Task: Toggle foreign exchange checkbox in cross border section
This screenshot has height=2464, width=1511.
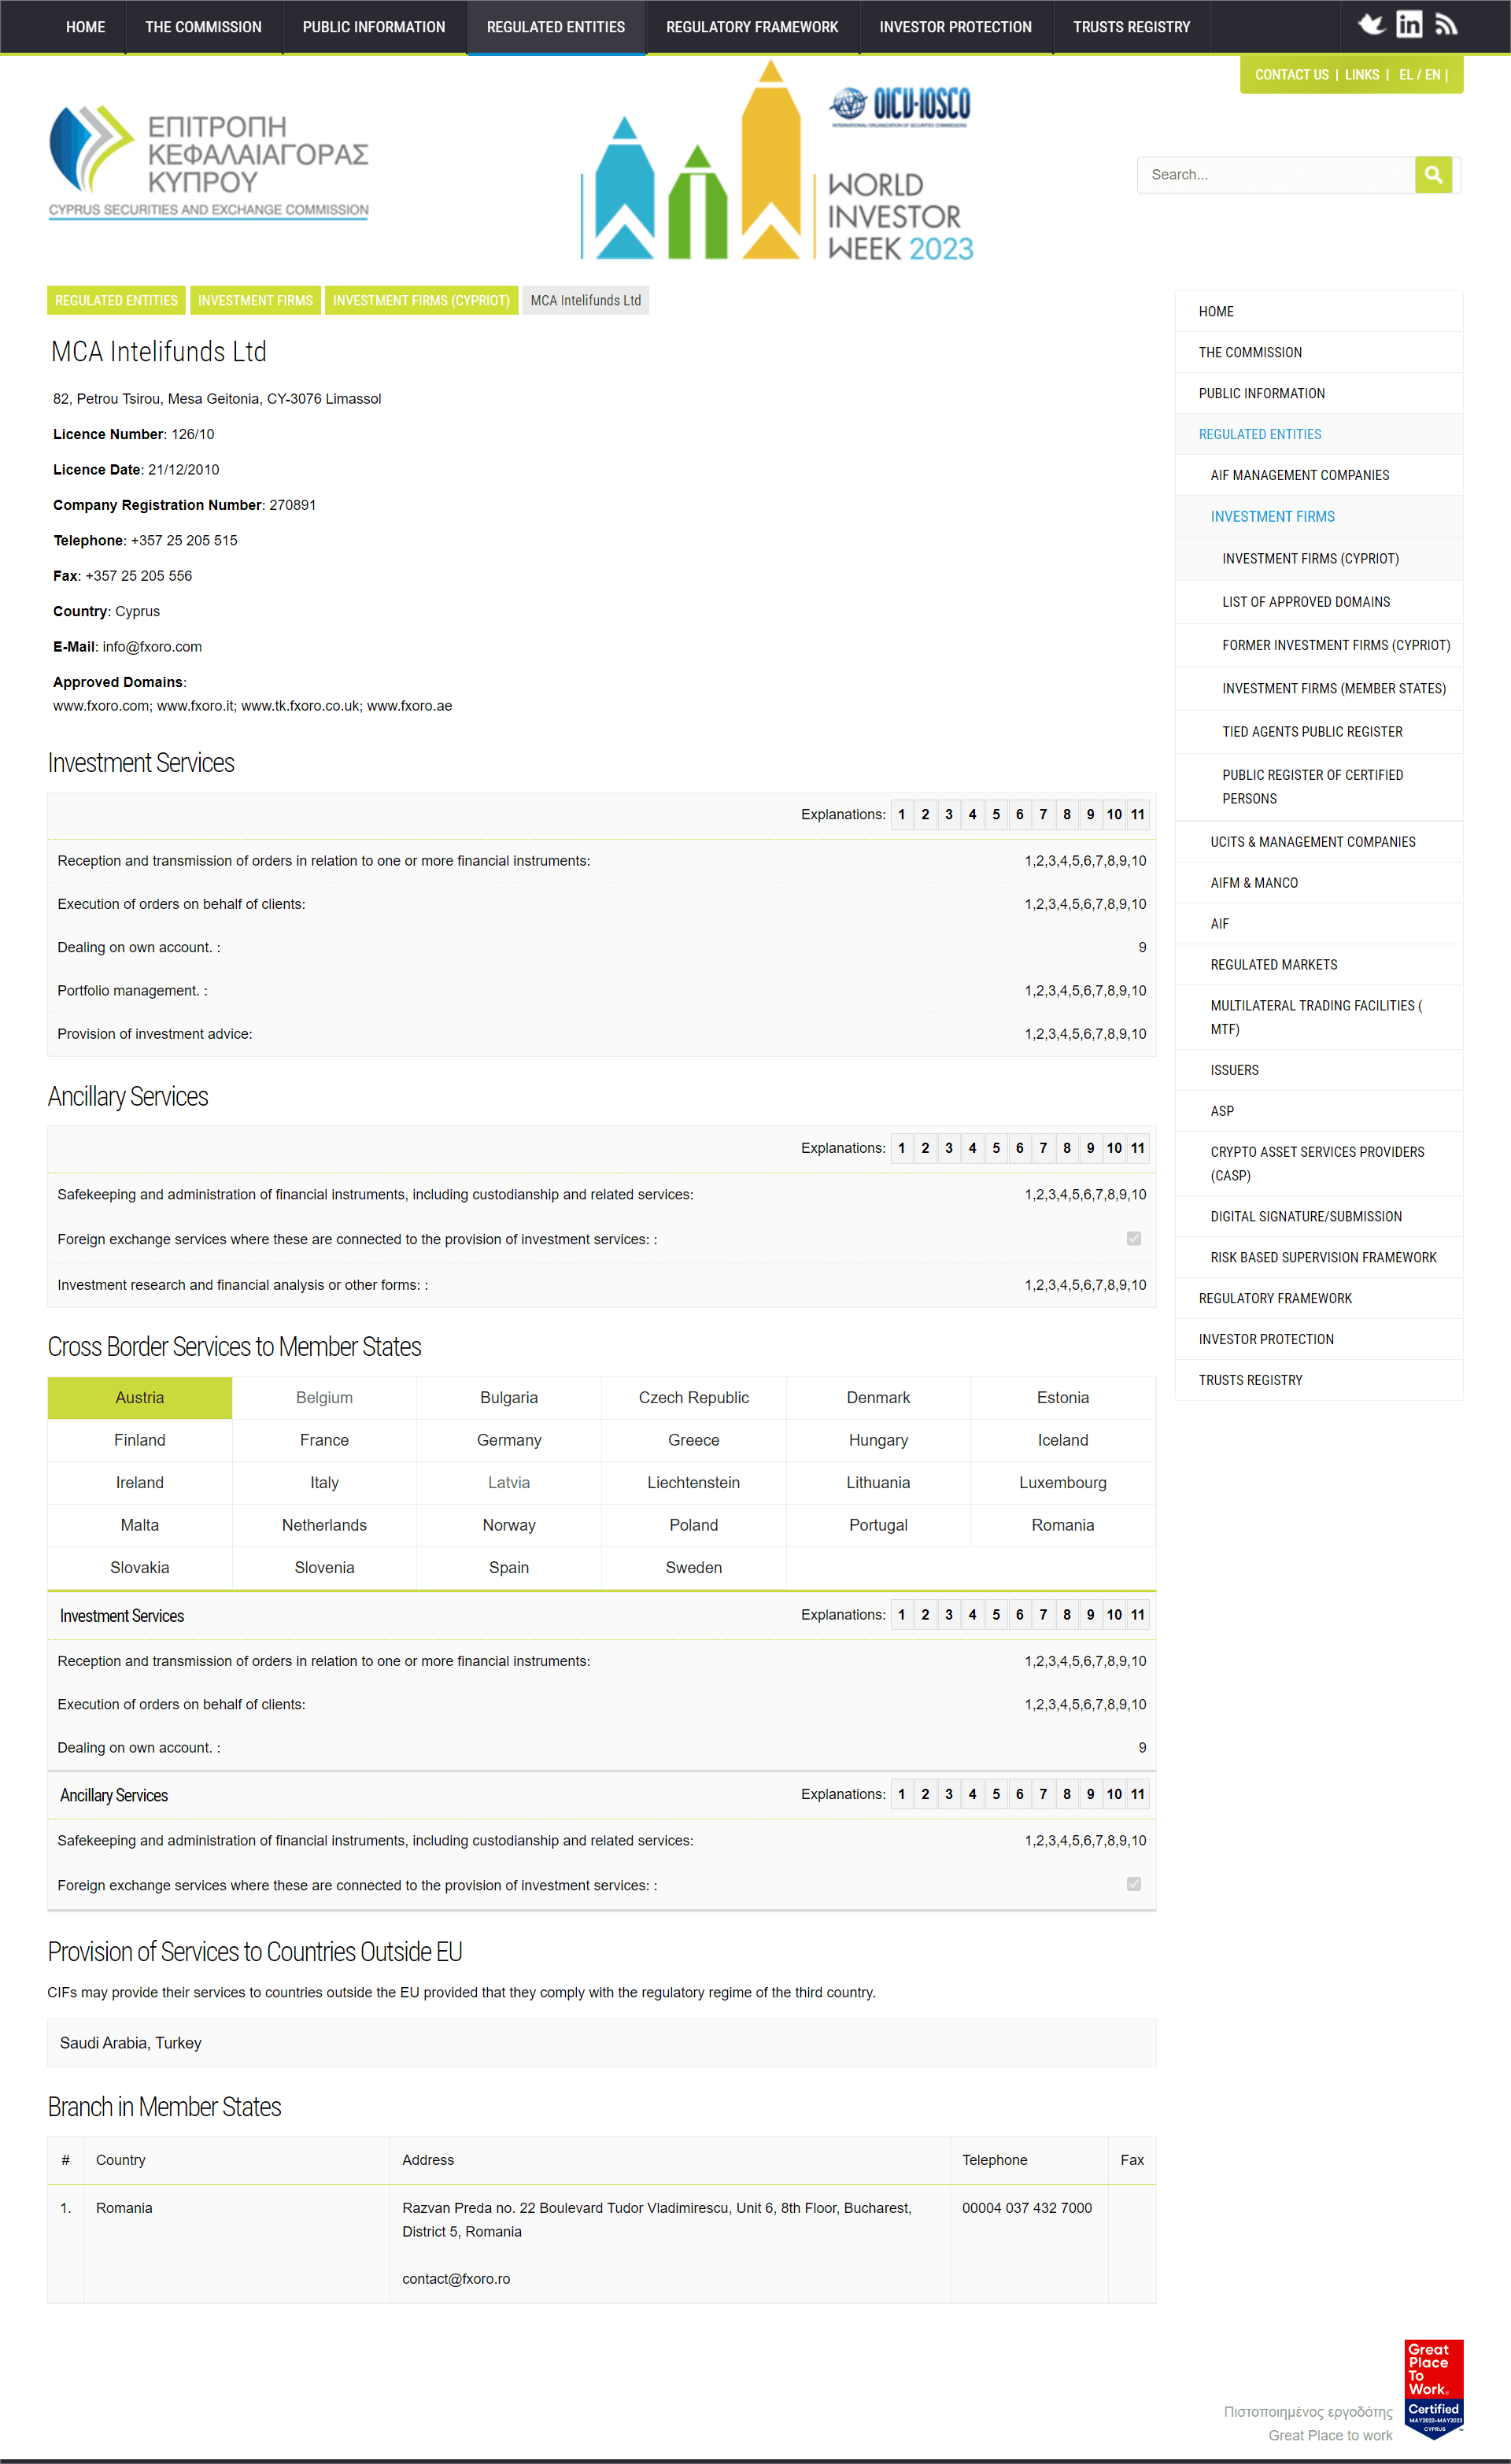Action: [1133, 1884]
